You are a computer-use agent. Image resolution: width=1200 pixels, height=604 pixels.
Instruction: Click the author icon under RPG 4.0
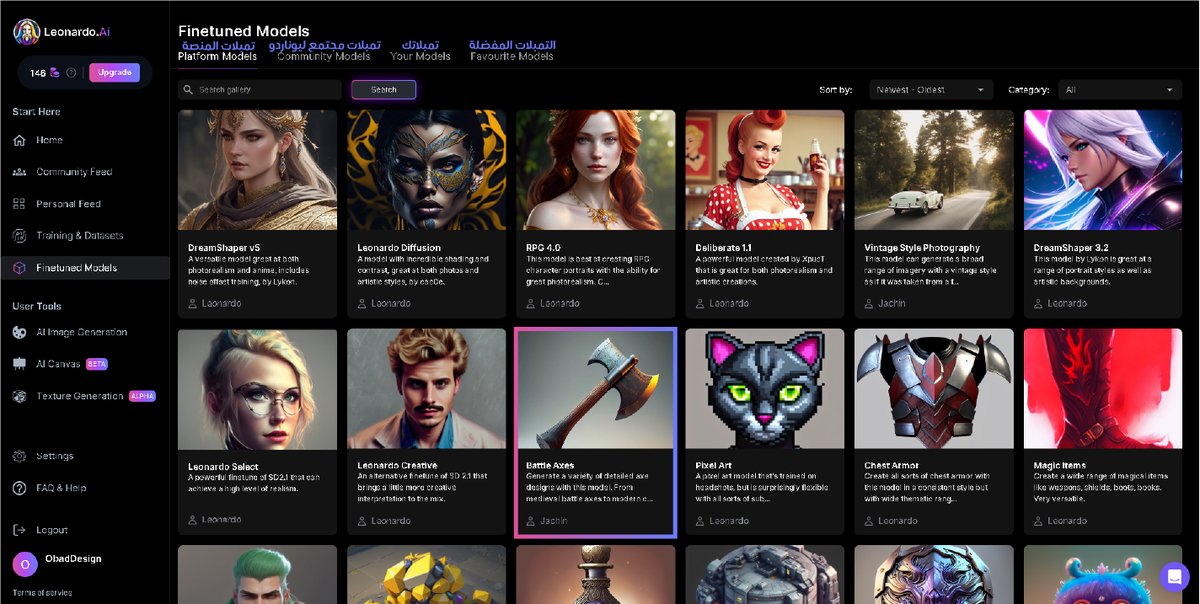(x=531, y=303)
